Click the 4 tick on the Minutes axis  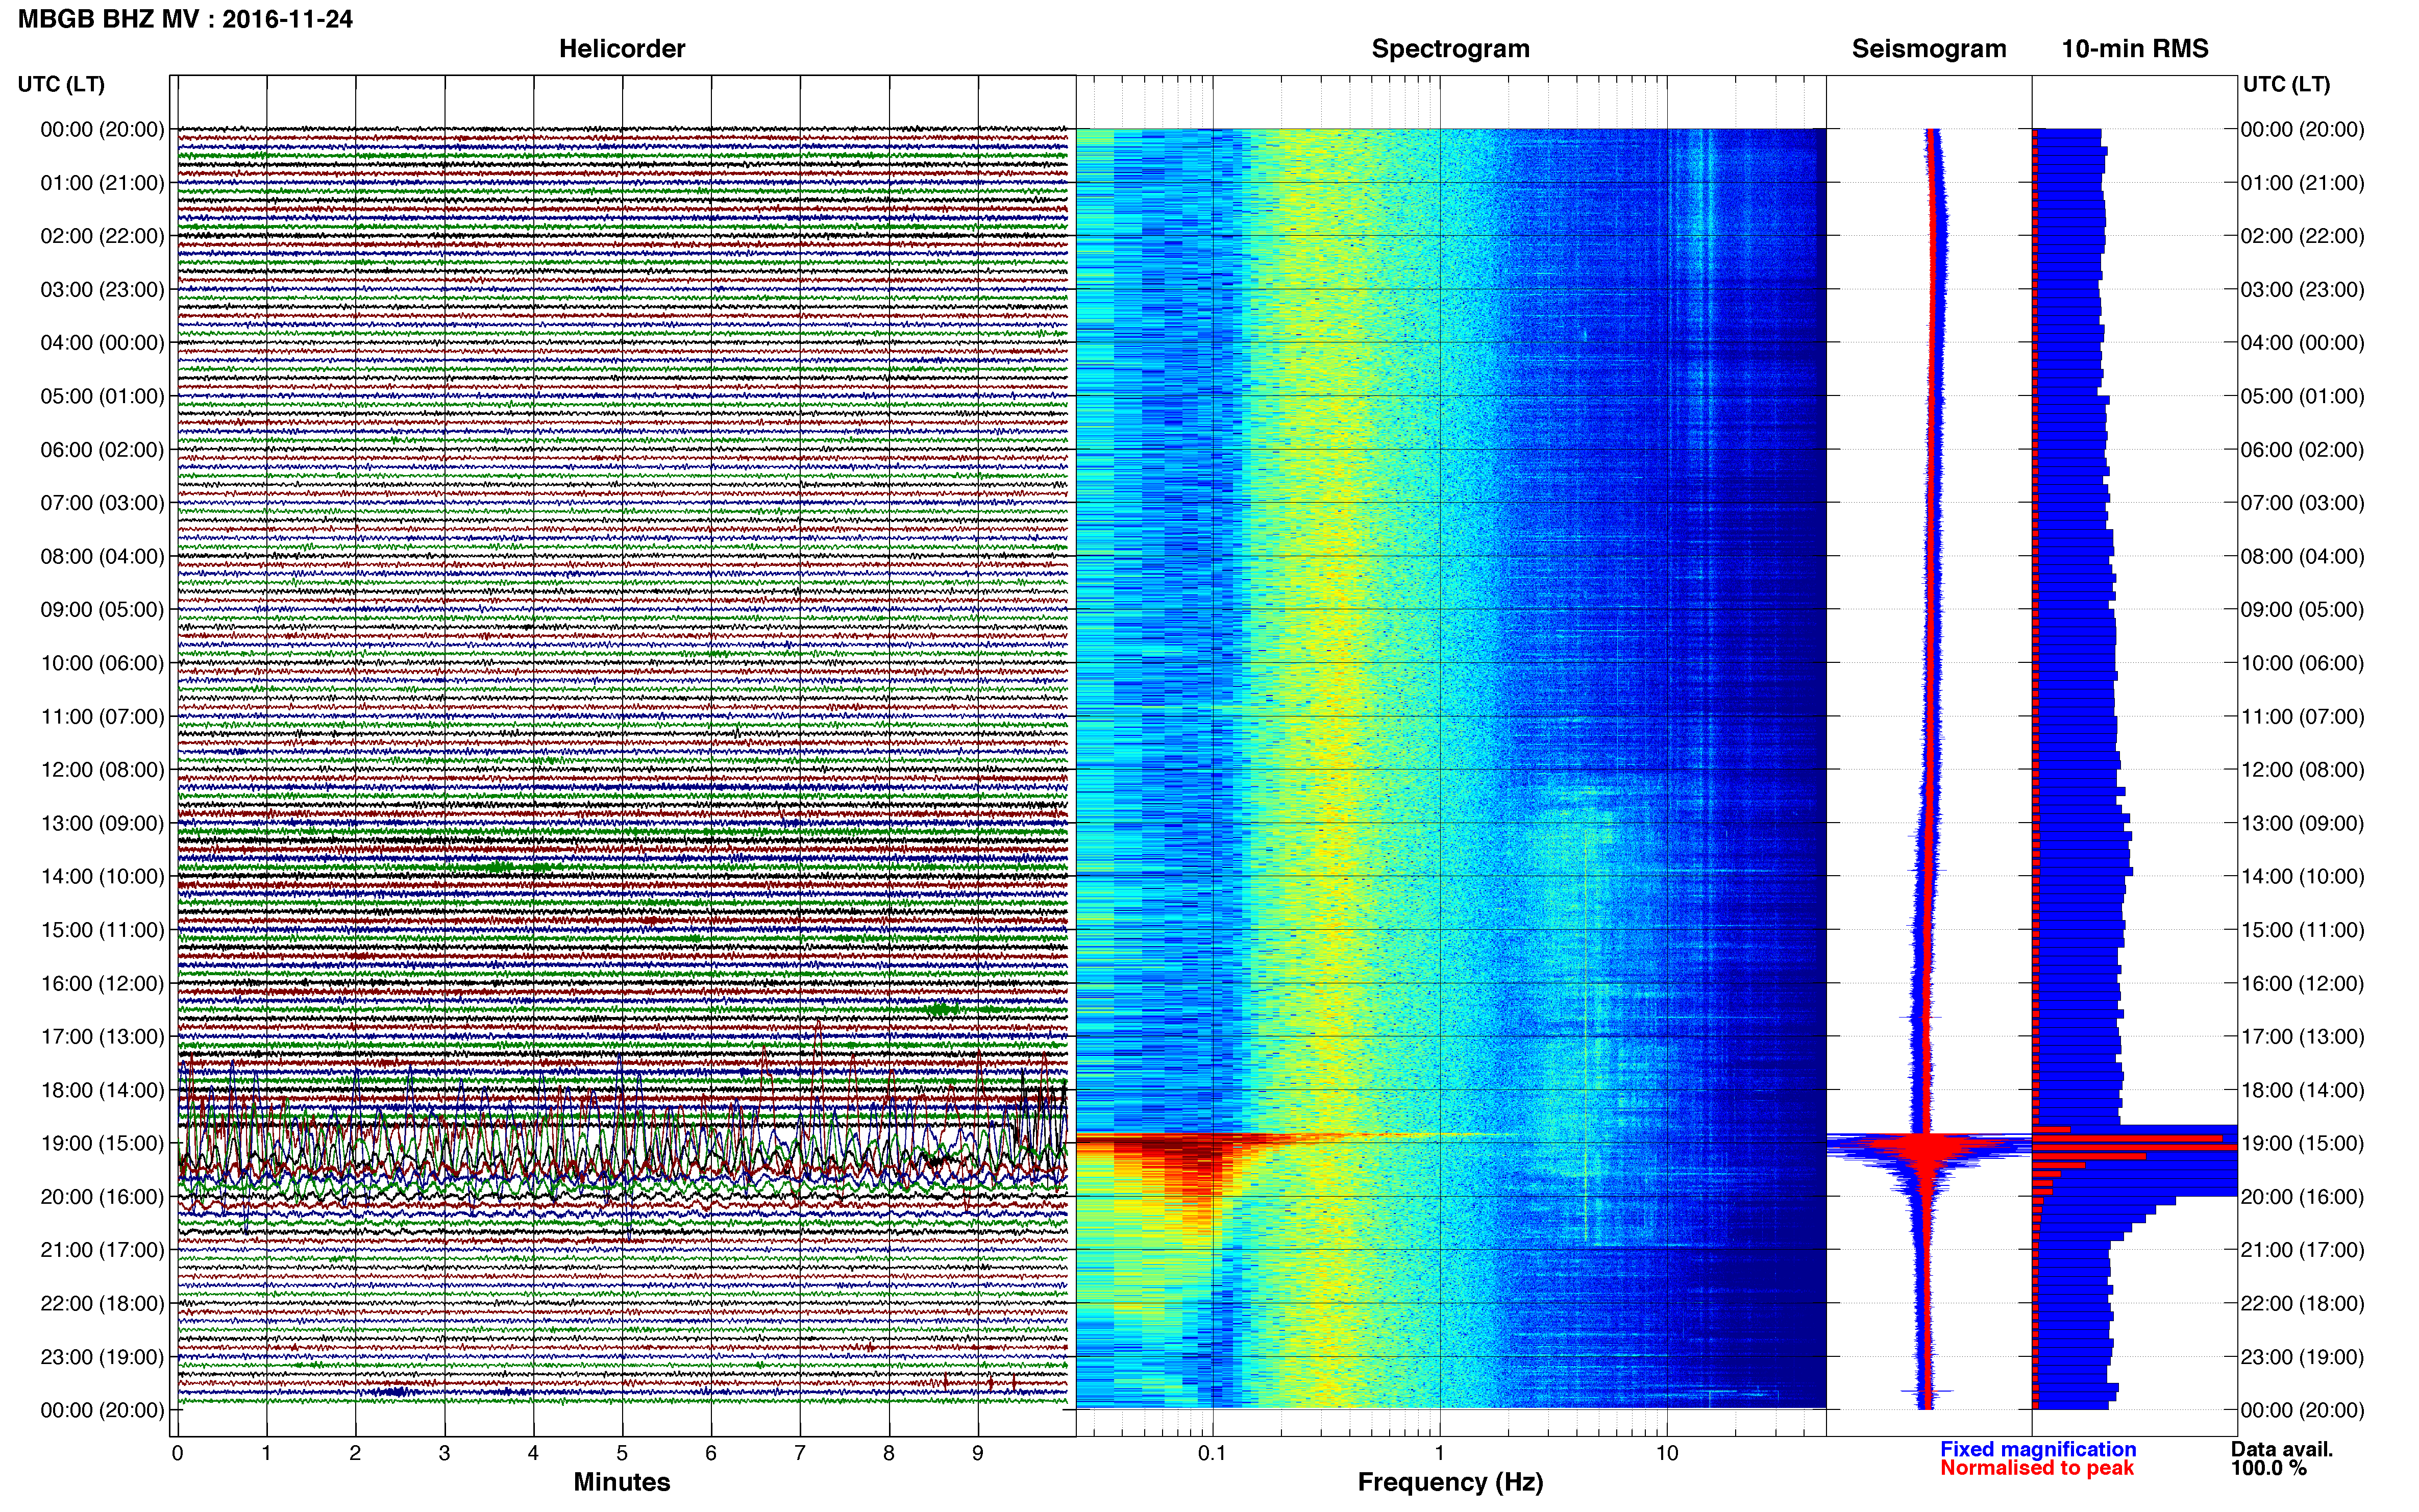(x=533, y=1453)
